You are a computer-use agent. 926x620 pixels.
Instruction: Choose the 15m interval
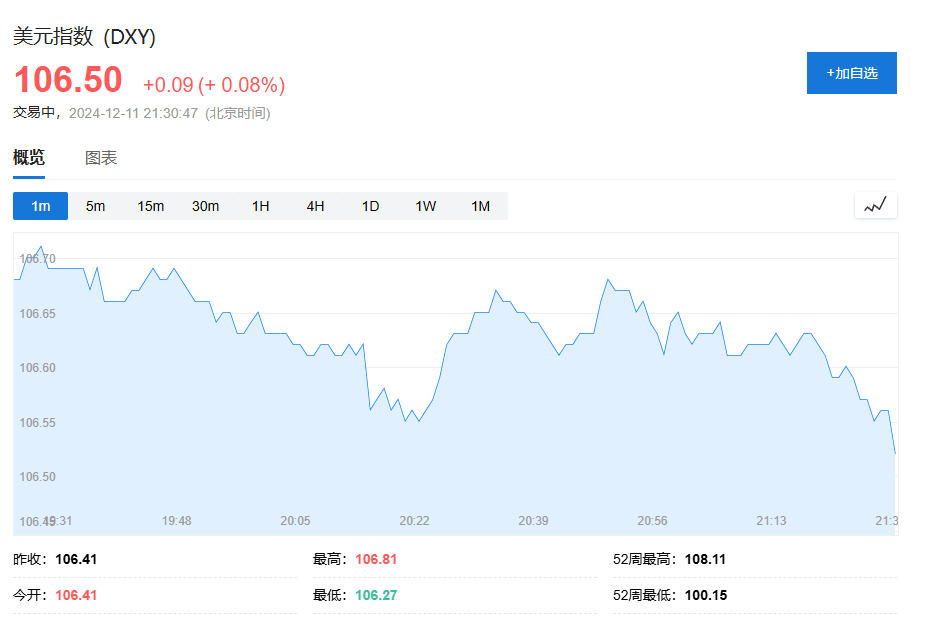[x=150, y=206]
